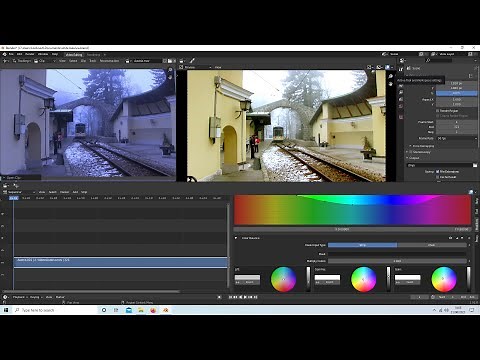Switch to the Rendering workspace tab
480x360 pixels.
click(93, 55)
